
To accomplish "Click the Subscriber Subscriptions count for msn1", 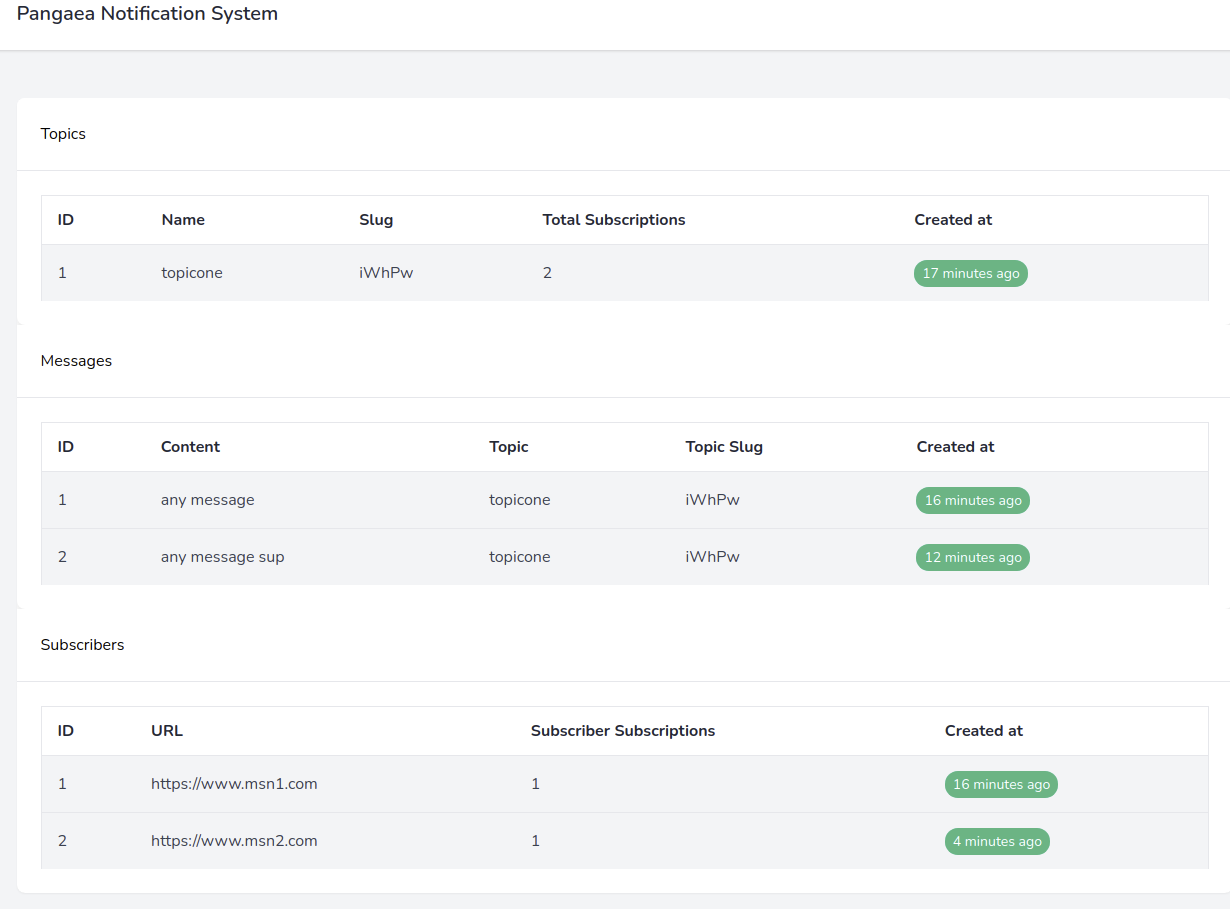I will [x=535, y=784].
